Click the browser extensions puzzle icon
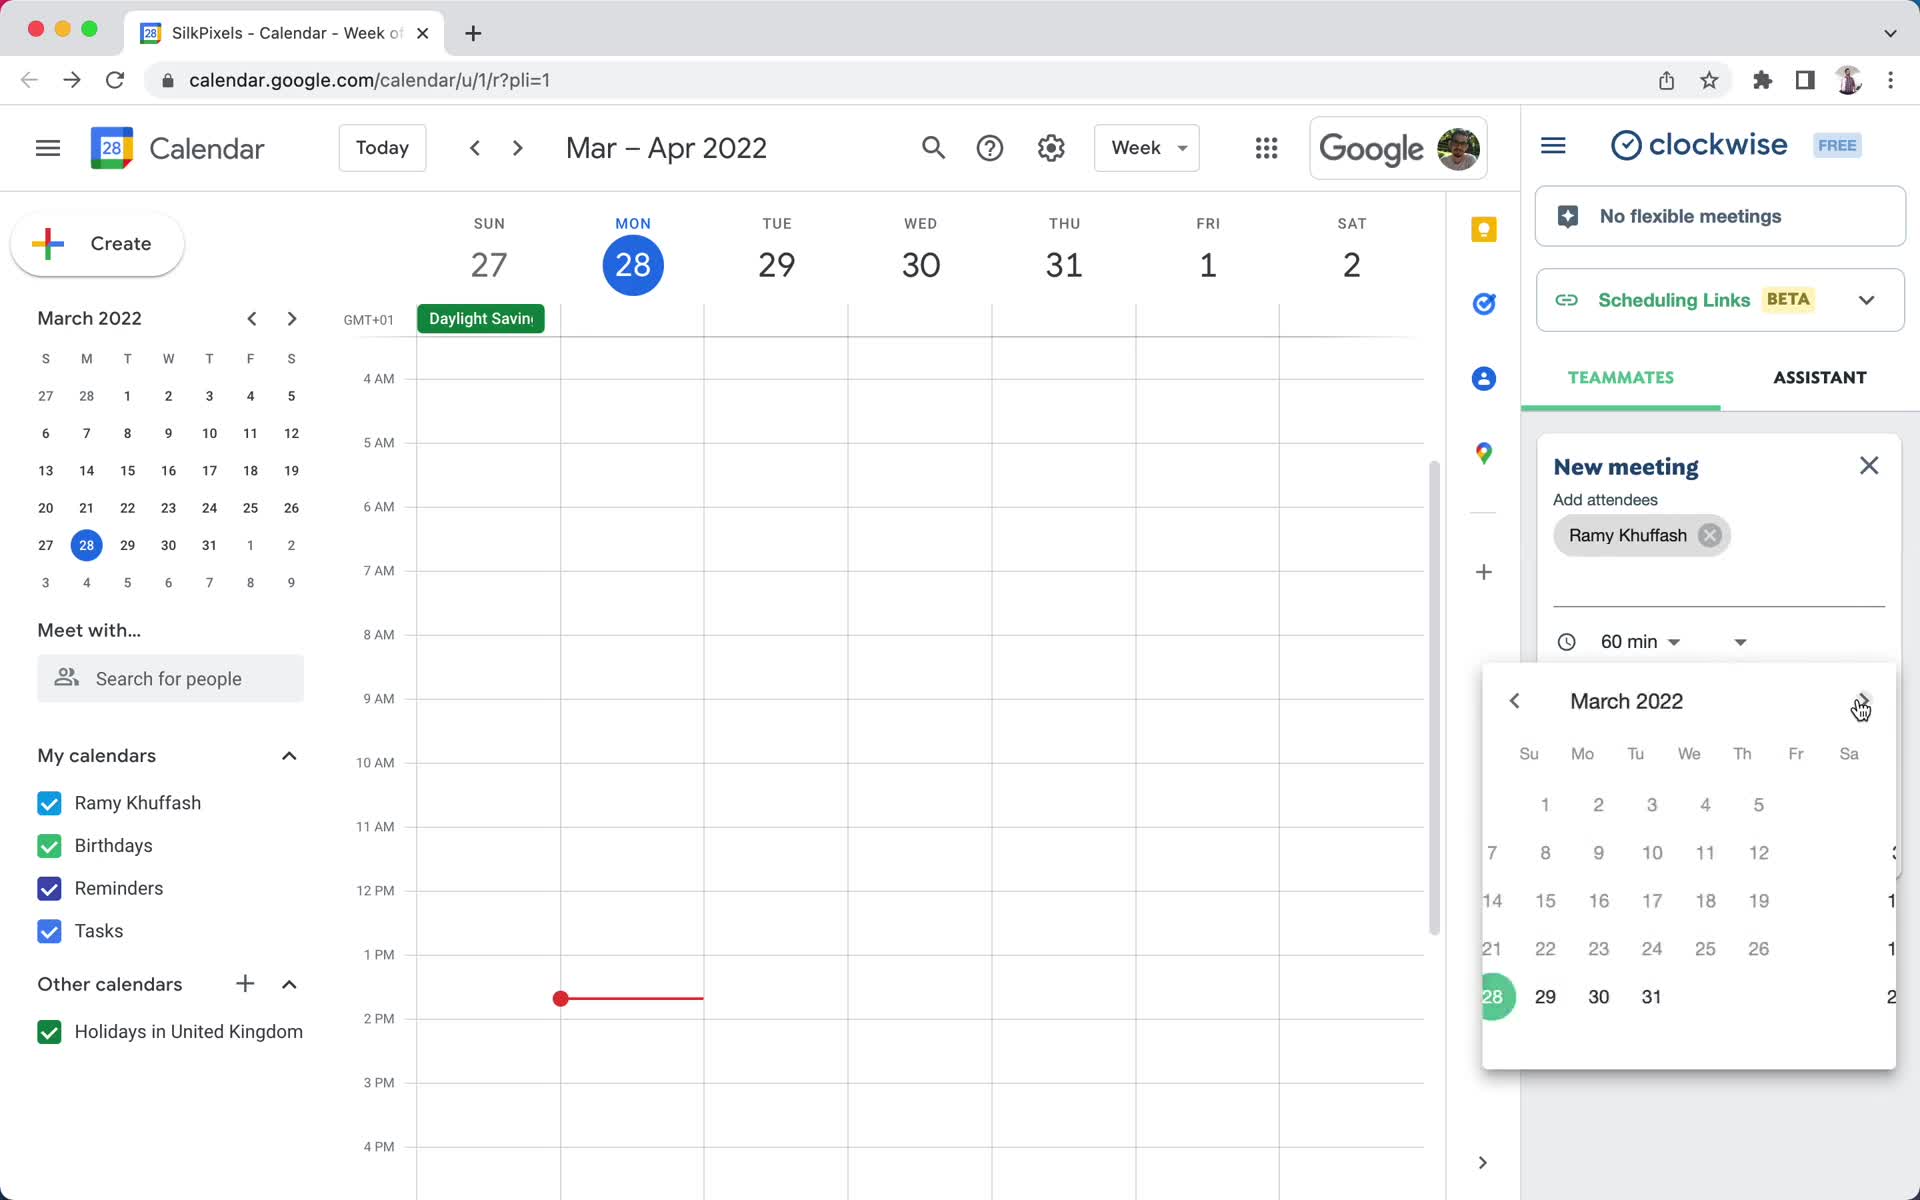Viewport: 1920px width, 1200px height. pos(1762,80)
